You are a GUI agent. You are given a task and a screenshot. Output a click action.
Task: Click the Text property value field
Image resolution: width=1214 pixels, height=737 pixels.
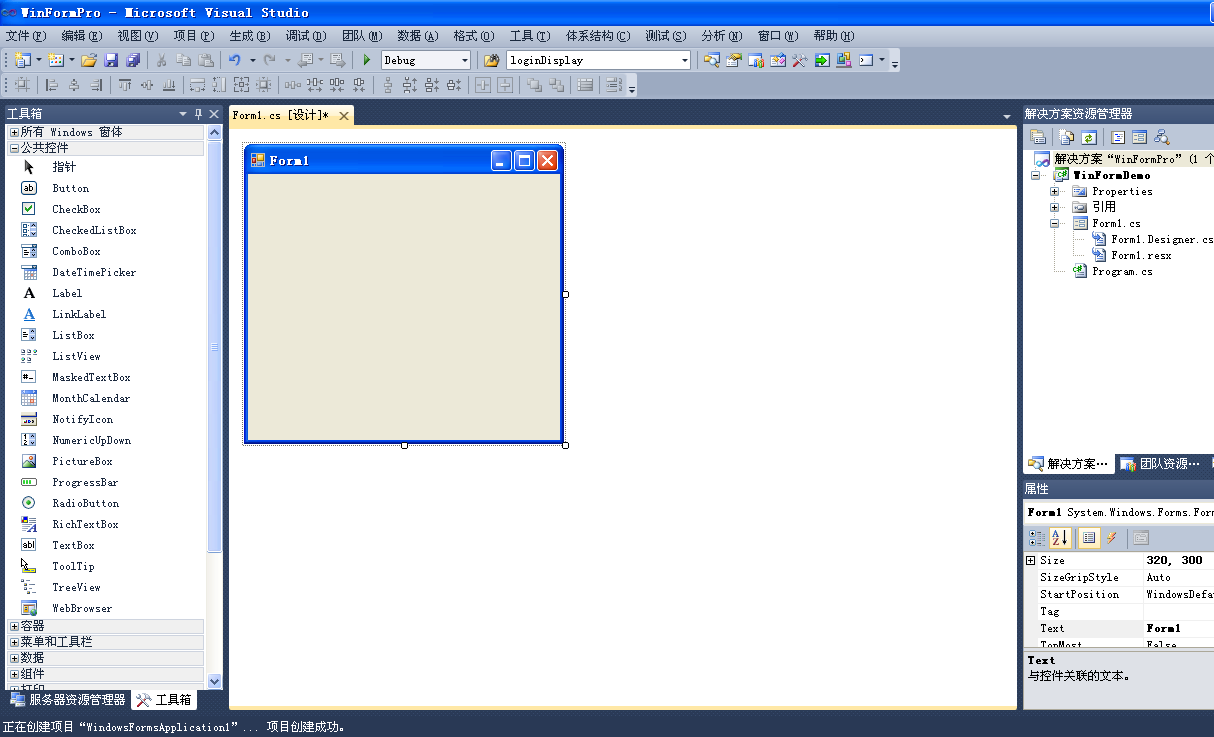coord(1176,628)
